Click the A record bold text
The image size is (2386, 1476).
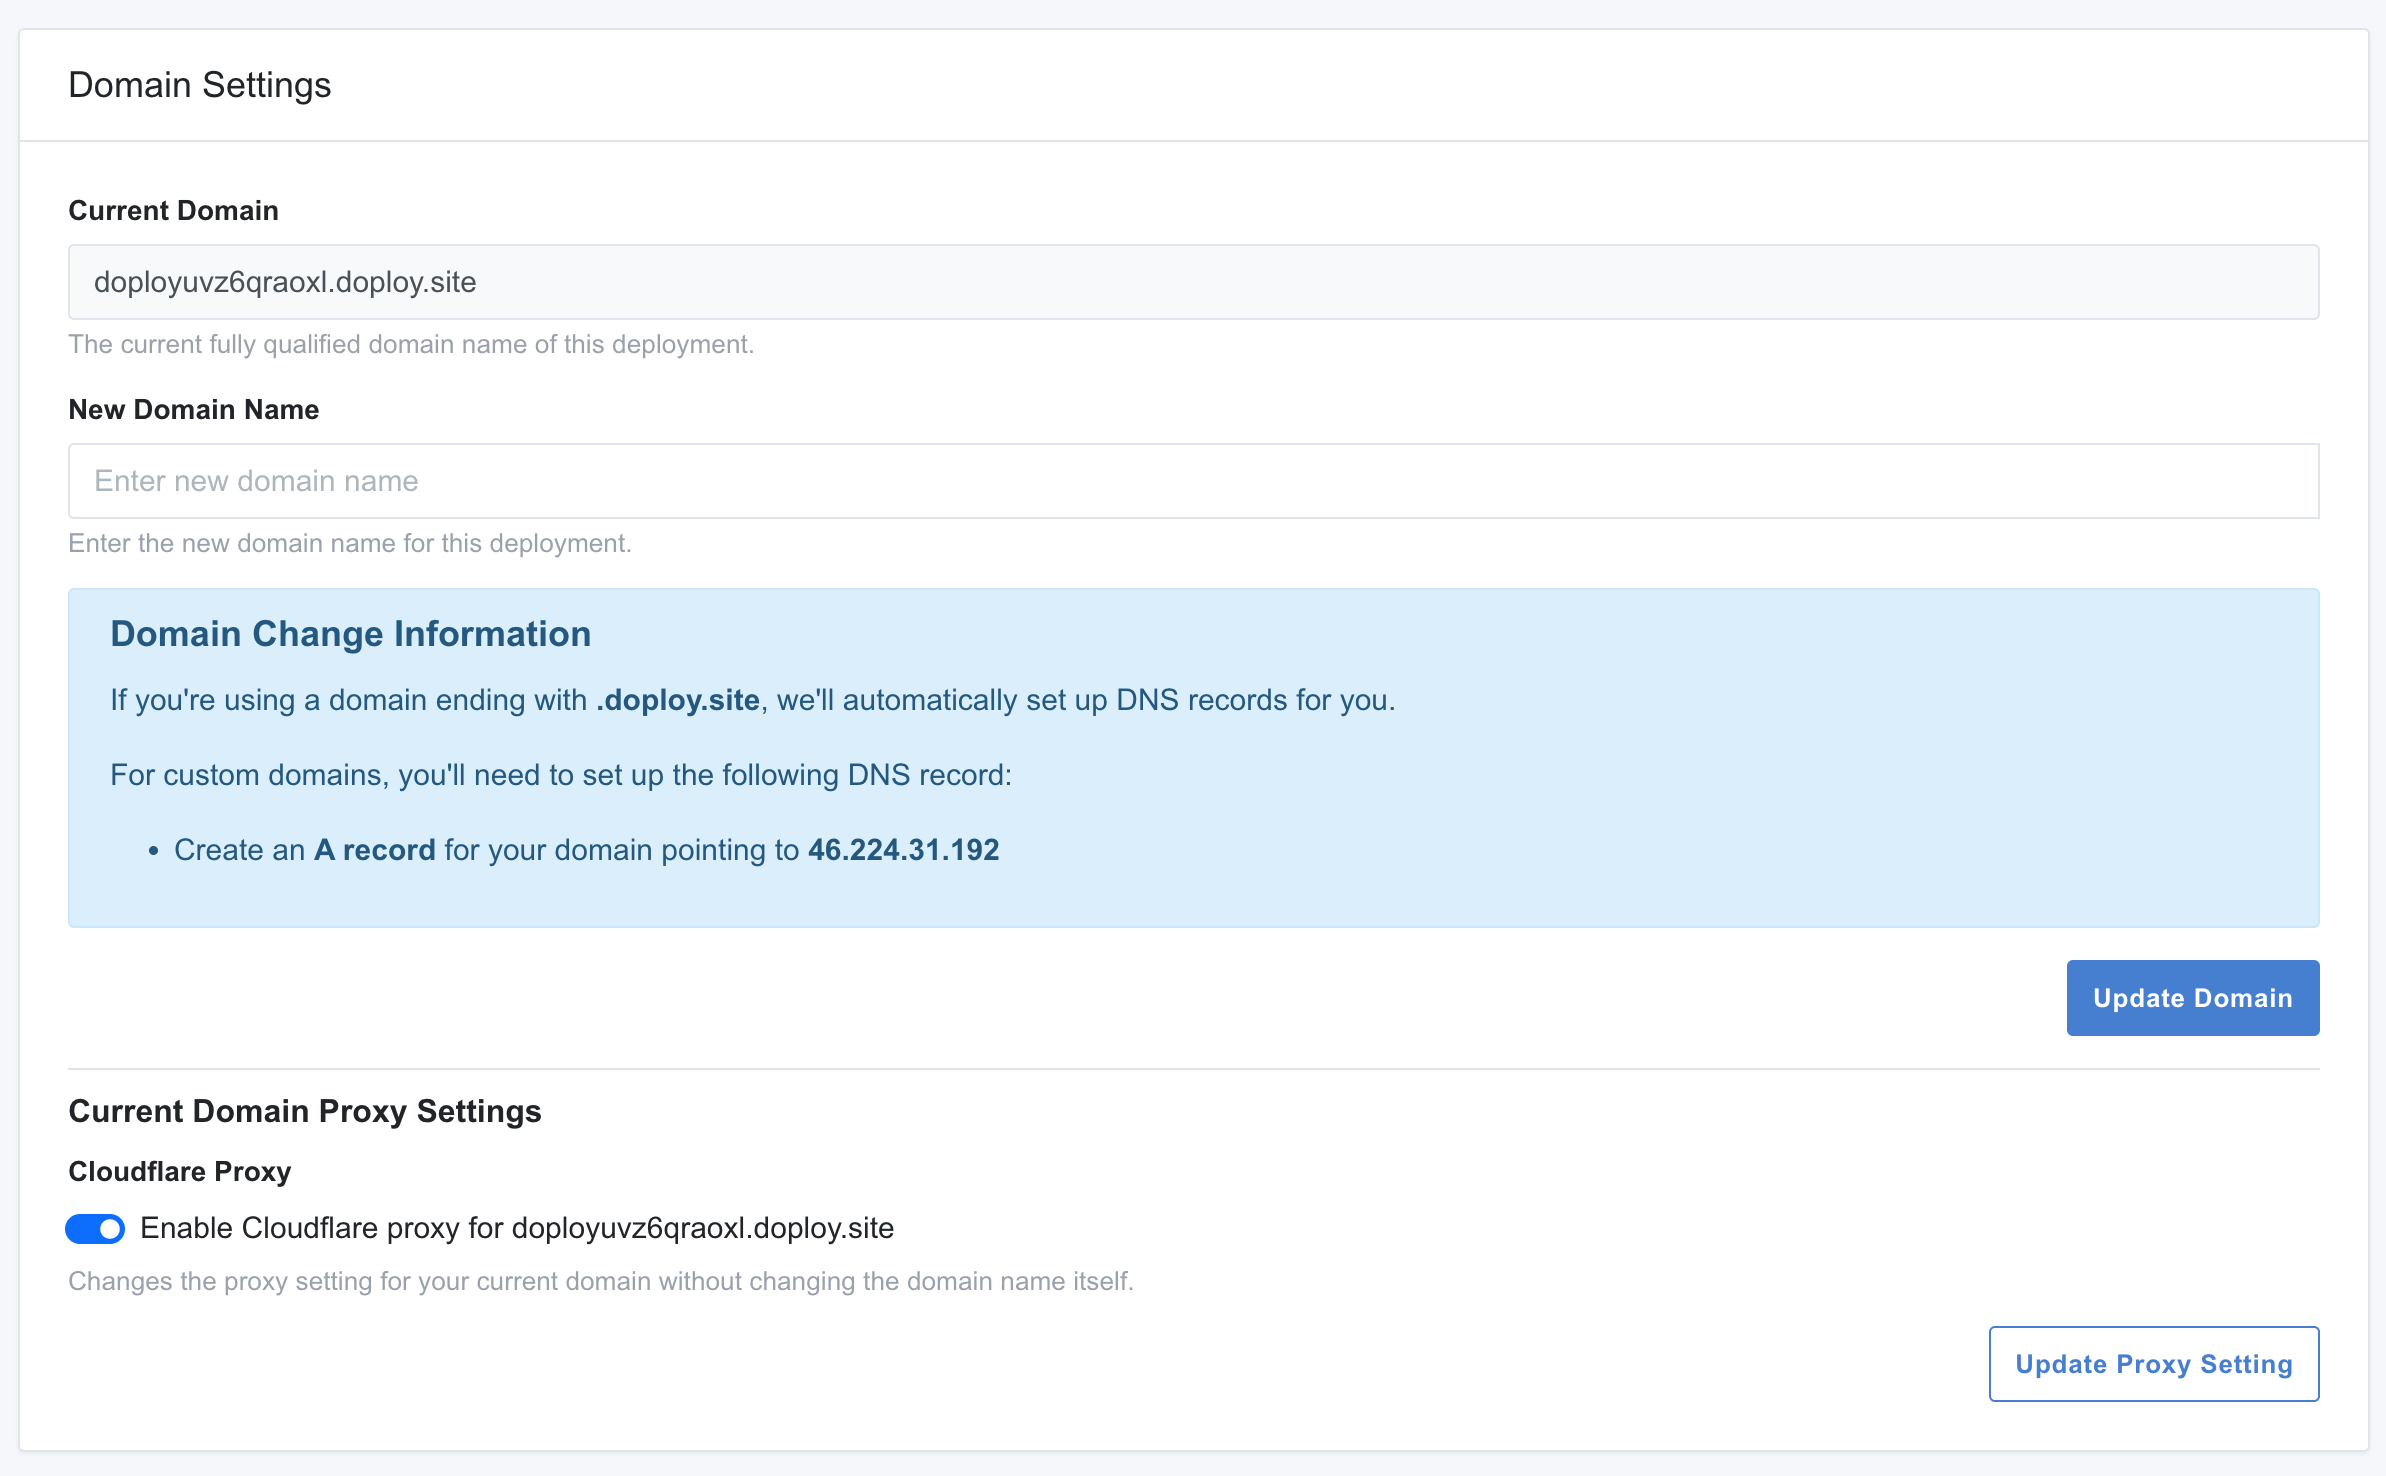coord(374,849)
